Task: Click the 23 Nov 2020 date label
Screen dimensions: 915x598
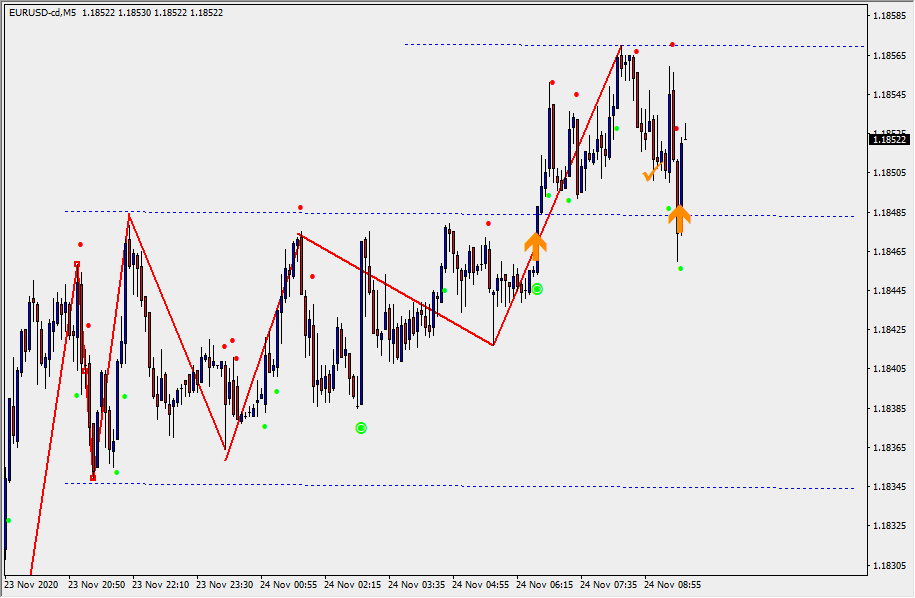Action: tap(32, 585)
